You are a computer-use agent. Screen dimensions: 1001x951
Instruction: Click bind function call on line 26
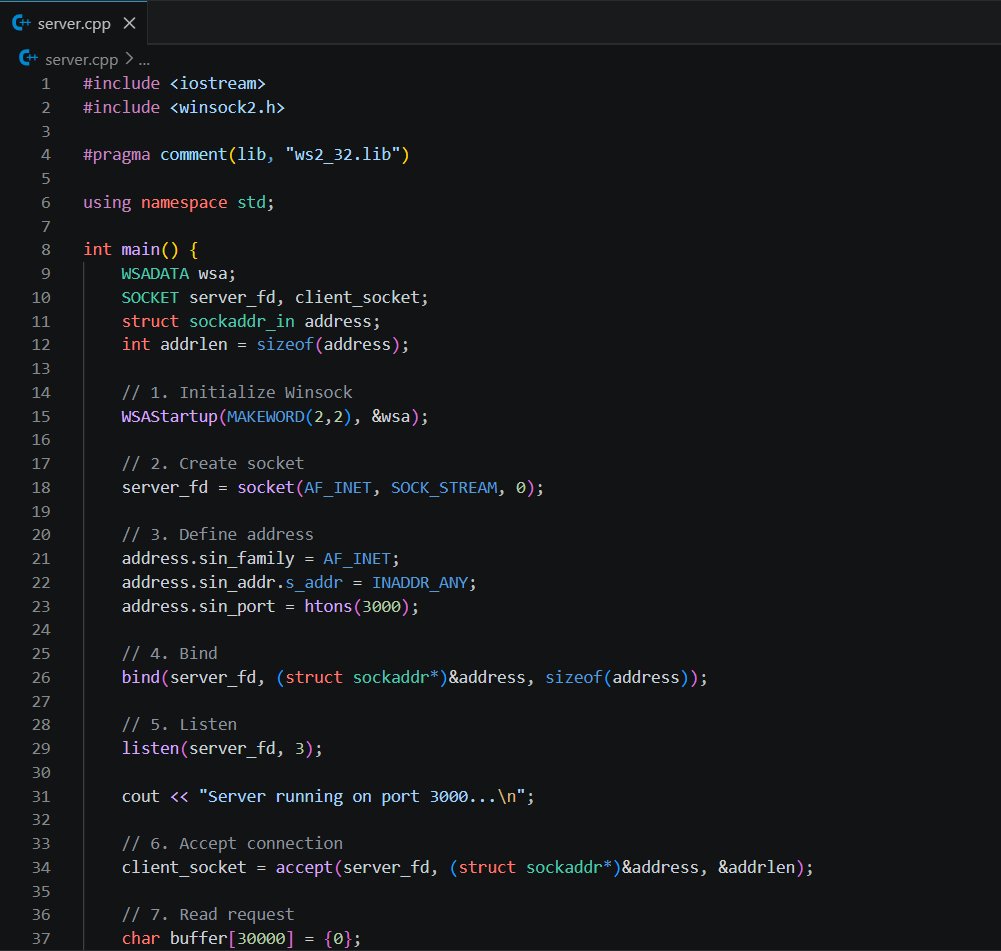[x=140, y=678]
